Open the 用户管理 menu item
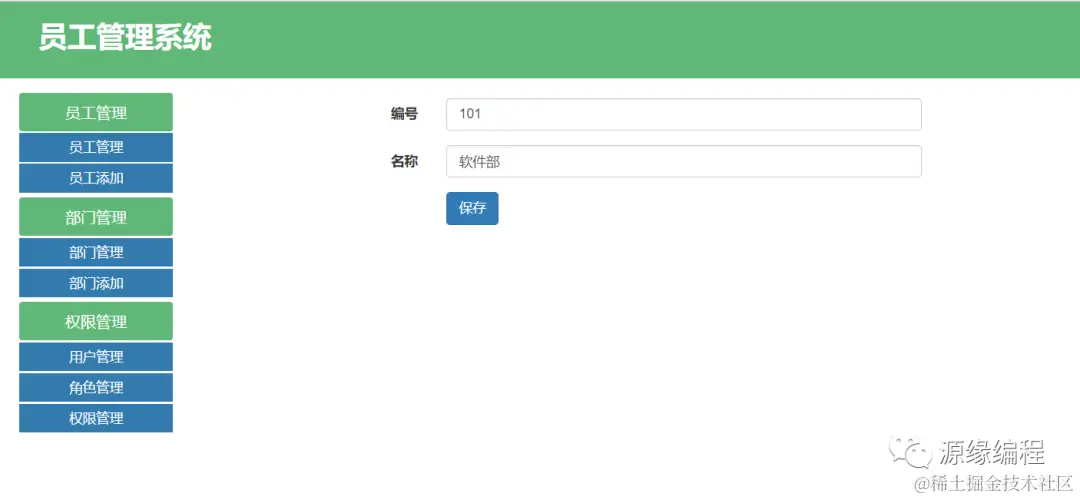Viewport: 1080px width, 500px height. coord(96,357)
